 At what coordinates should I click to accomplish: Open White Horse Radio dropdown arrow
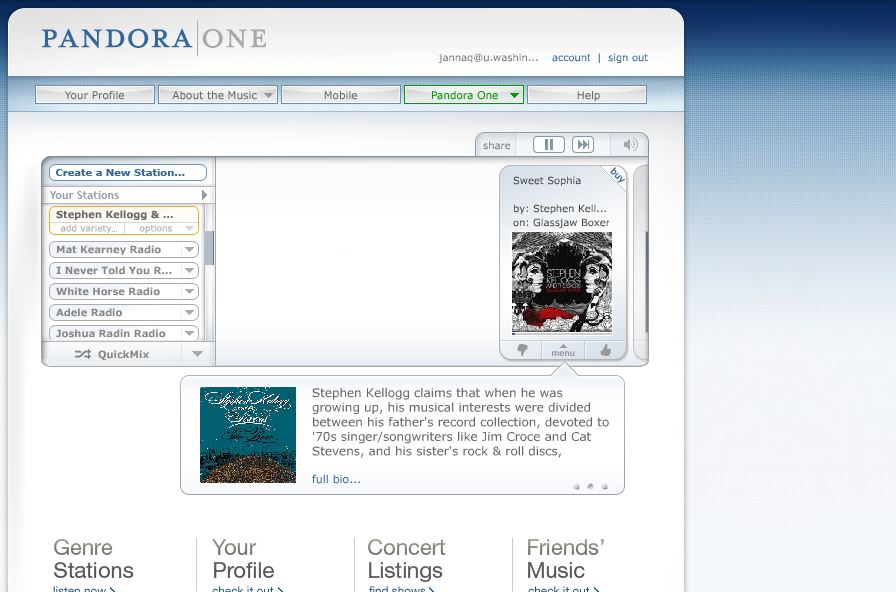coord(189,291)
